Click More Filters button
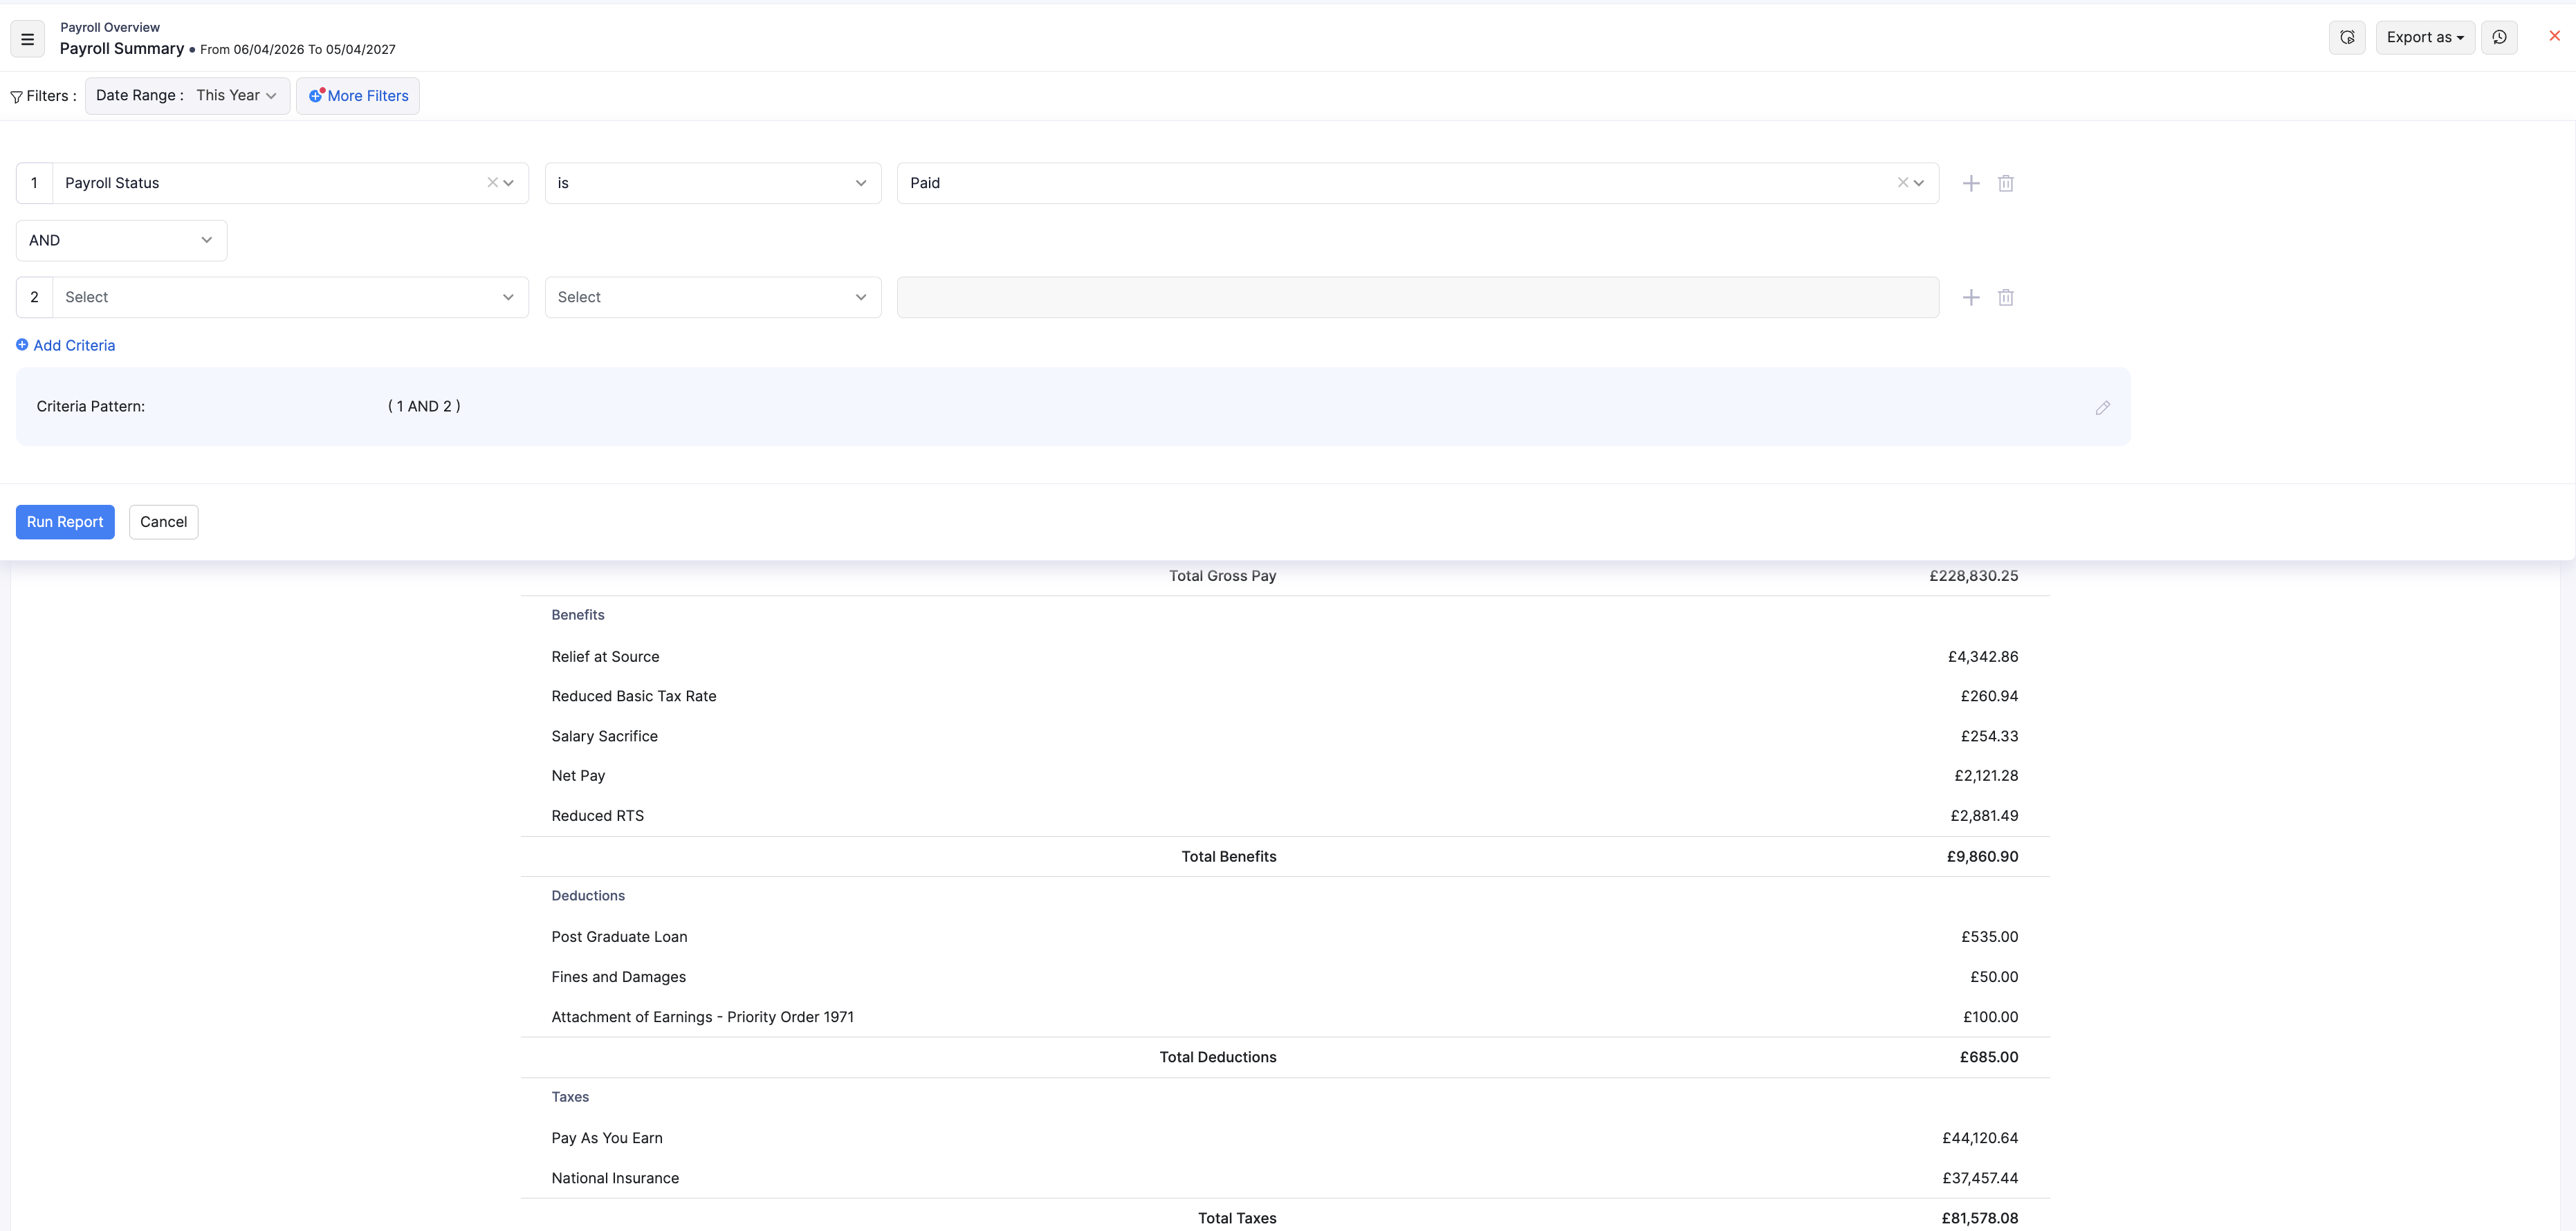2576x1231 pixels. (x=358, y=96)
